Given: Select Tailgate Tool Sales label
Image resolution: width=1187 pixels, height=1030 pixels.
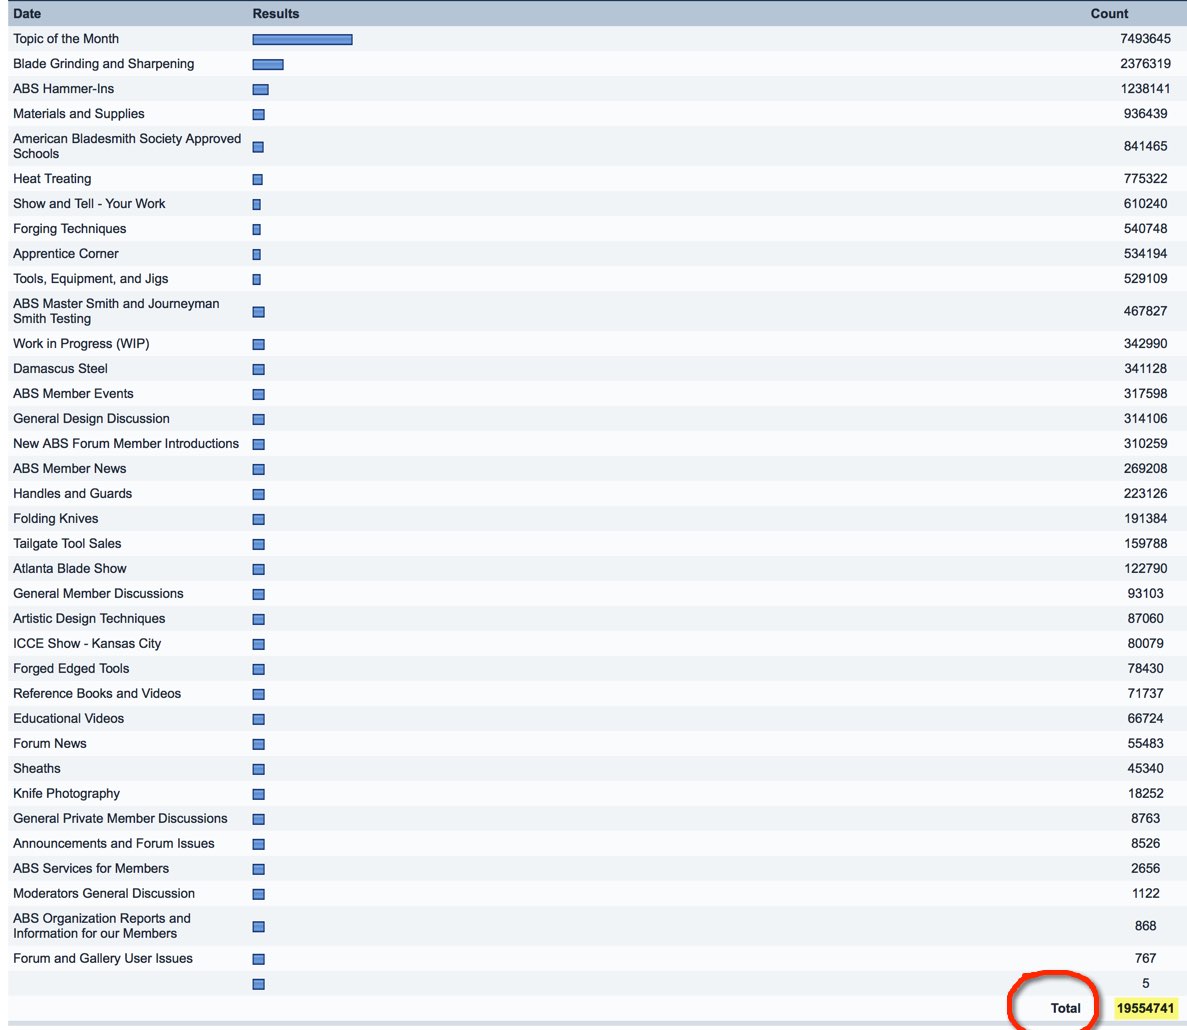Looking at the screenshot, I should (x=67, y=543).
